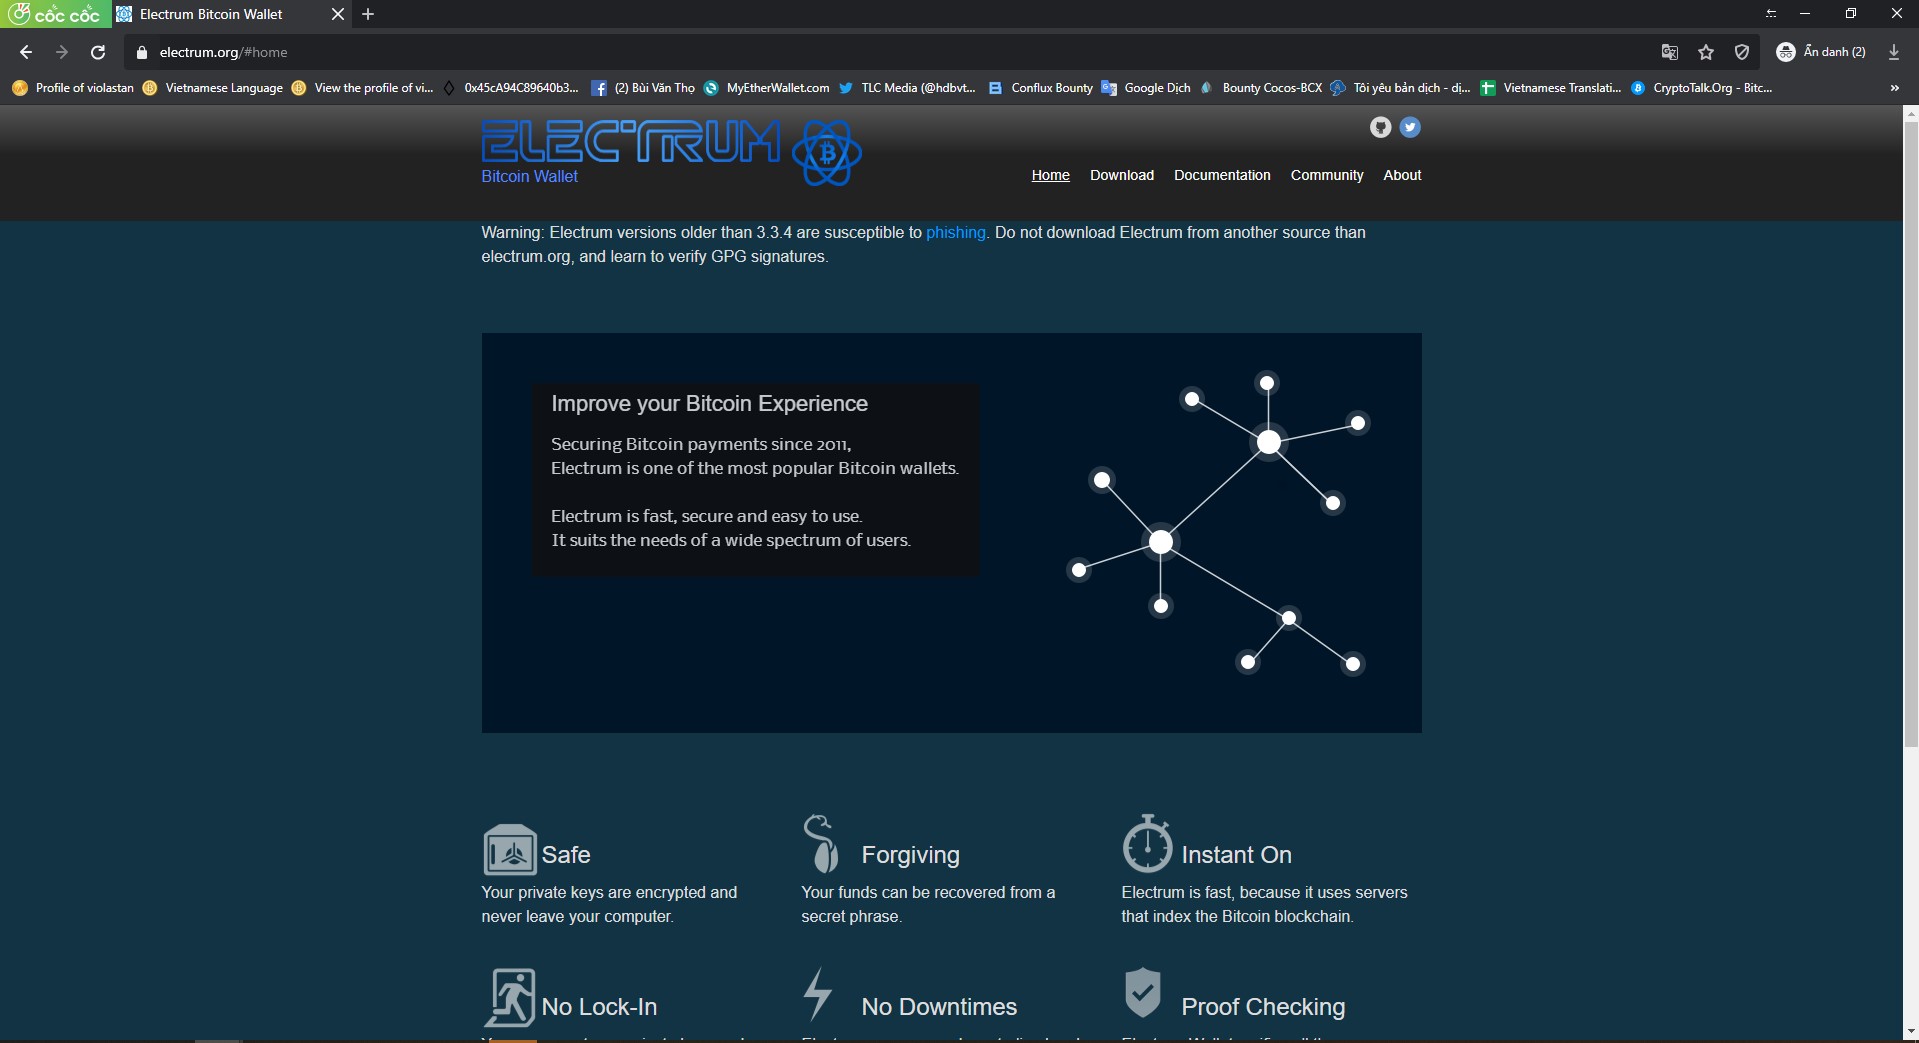Click the Twitter icon in site header
This screenshot has height=1043, width=1919.
[x=1410, y=127]
